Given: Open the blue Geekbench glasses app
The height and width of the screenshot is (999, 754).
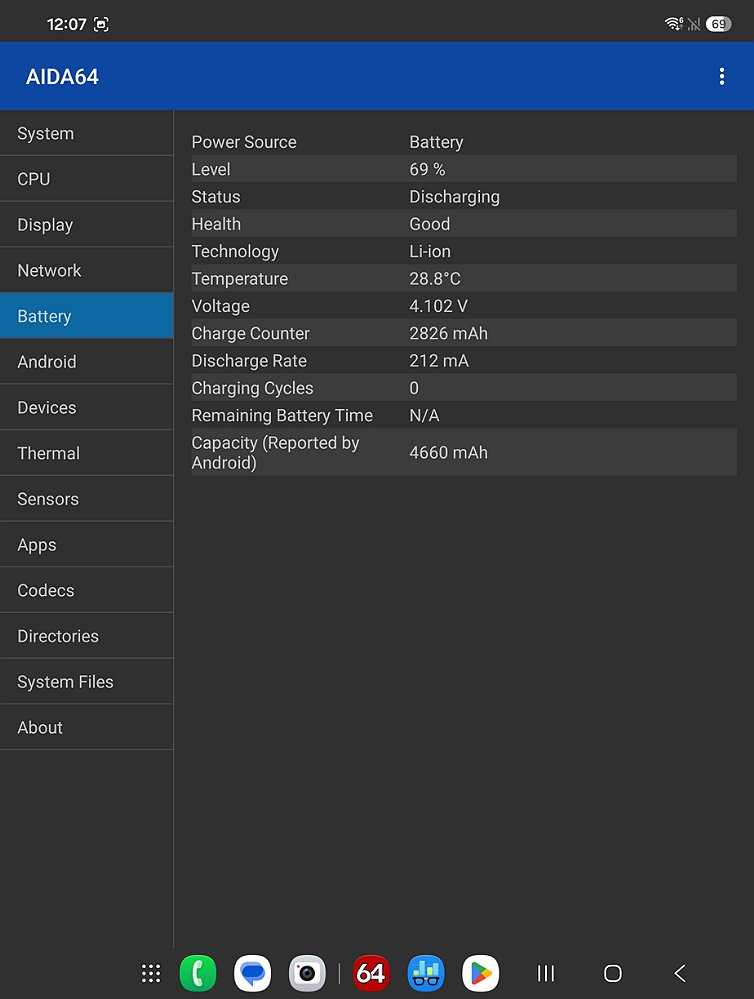Looking at the screenshot, I should click(426, 973).
